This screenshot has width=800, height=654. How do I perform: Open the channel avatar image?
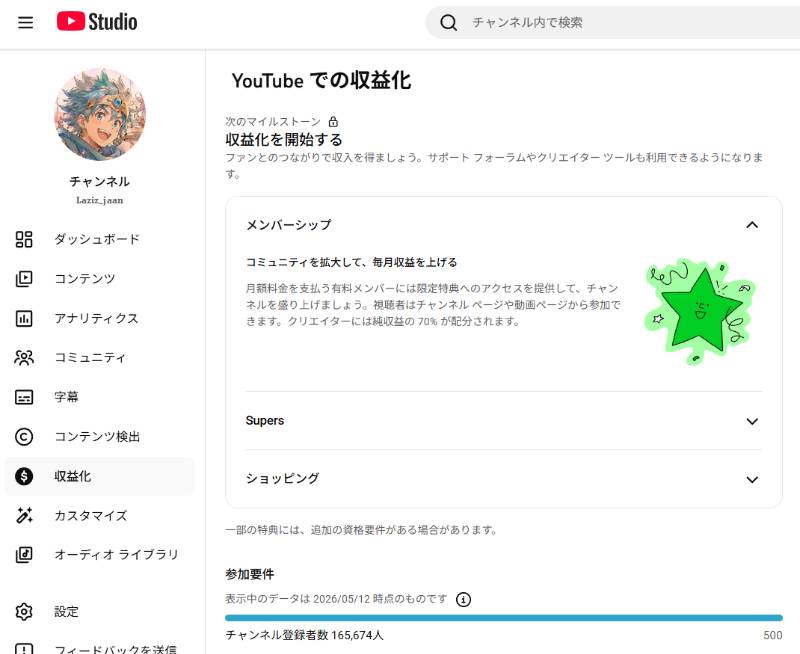100,115
